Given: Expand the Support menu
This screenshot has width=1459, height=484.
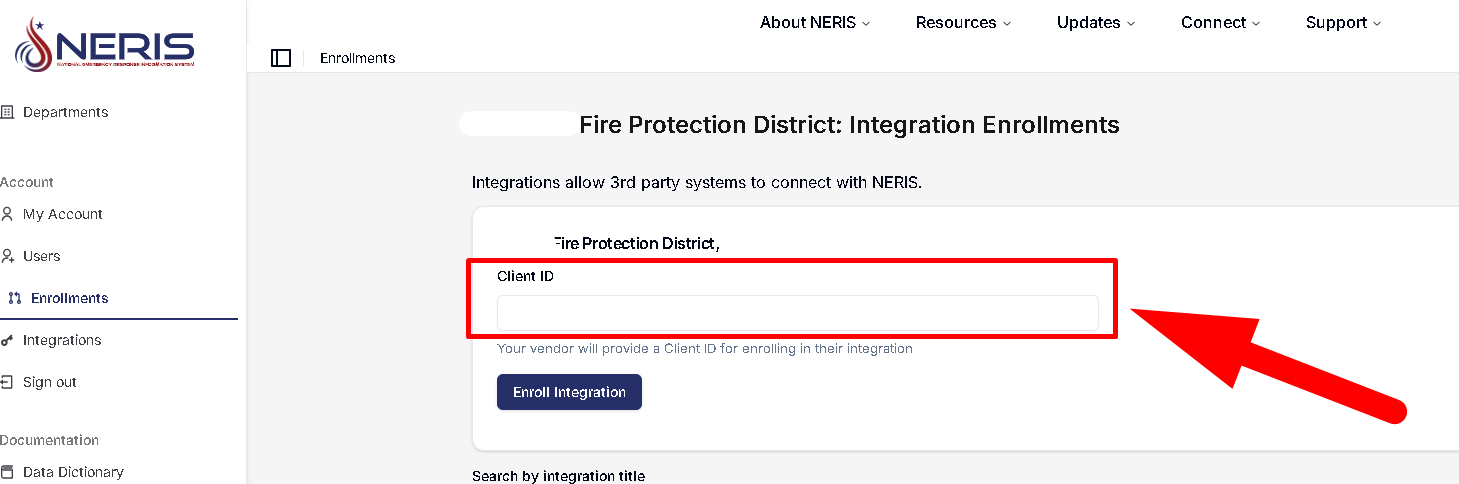Looking at the screenshot, I should click(x=1343, y=22).
